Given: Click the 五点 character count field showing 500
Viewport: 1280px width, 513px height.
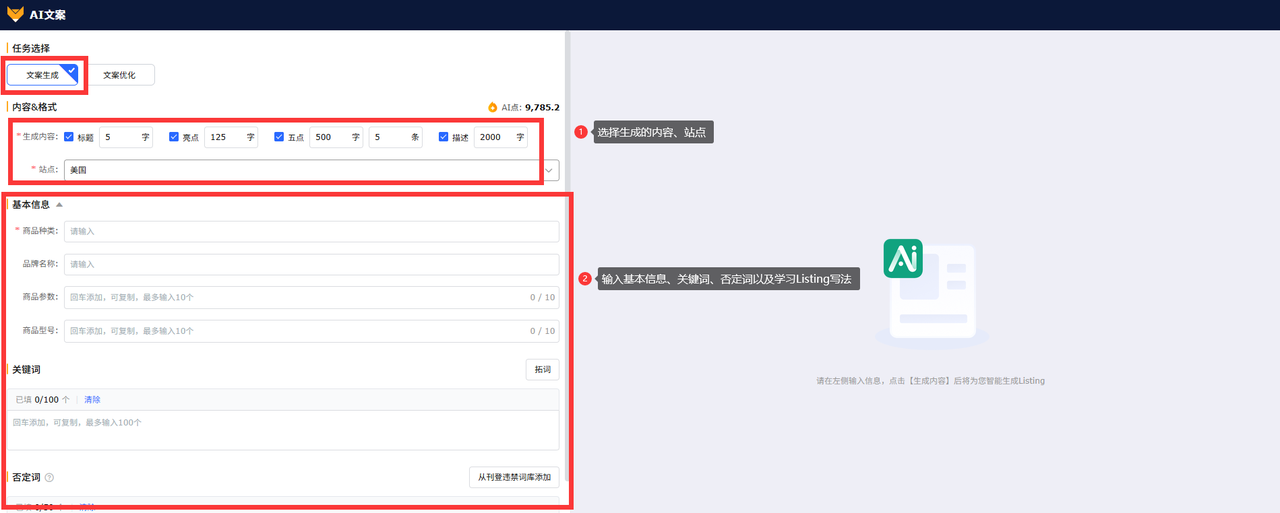Looking at the screenshot, I should [x=335, y=137].
